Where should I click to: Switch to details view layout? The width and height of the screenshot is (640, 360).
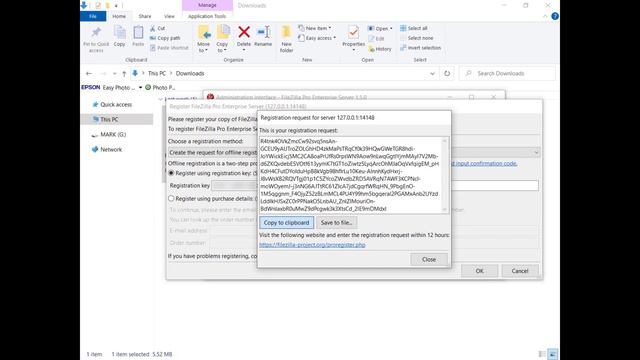(542, 354)
